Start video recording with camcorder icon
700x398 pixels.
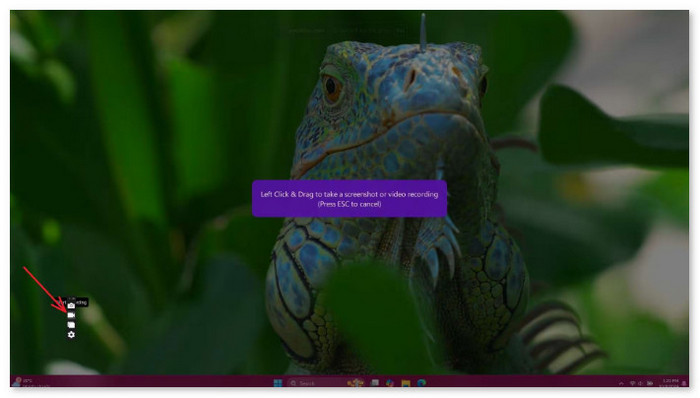71,315
